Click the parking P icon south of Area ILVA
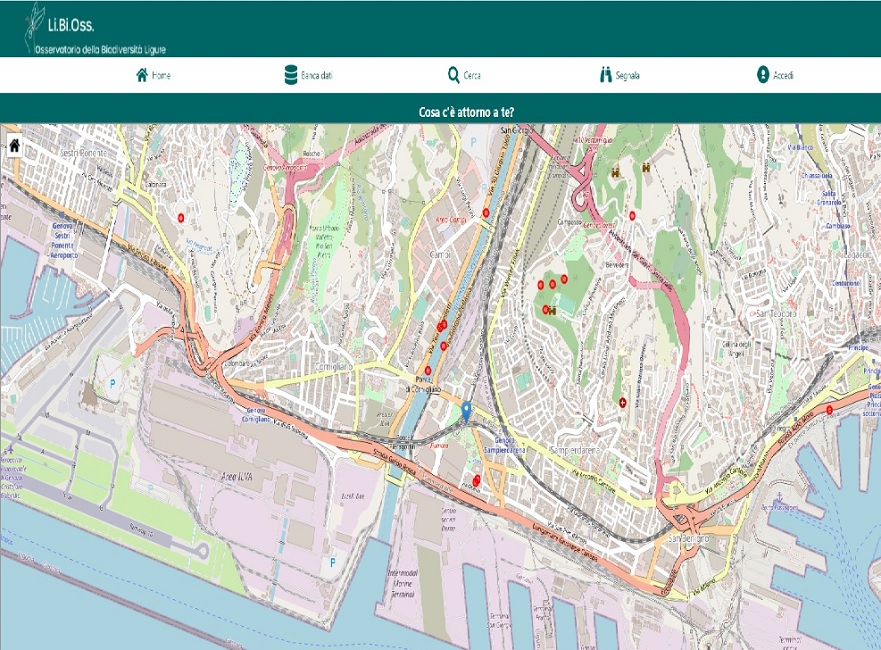The width and height of the screenshot is (881, 650). (x=333, y=562)
